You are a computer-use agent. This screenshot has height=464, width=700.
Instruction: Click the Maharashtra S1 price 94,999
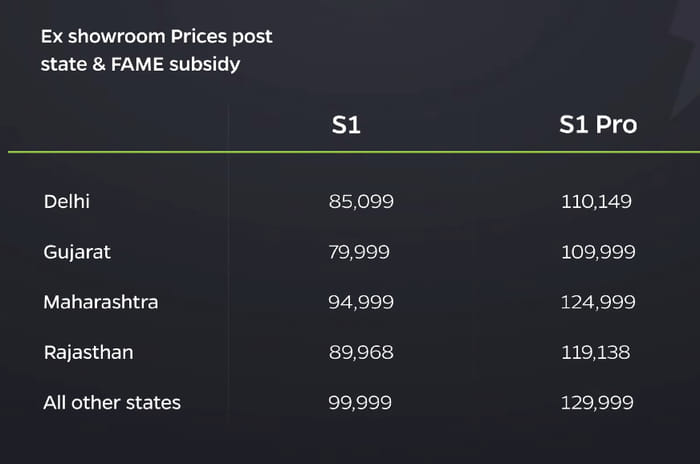[x=361, y=302]
